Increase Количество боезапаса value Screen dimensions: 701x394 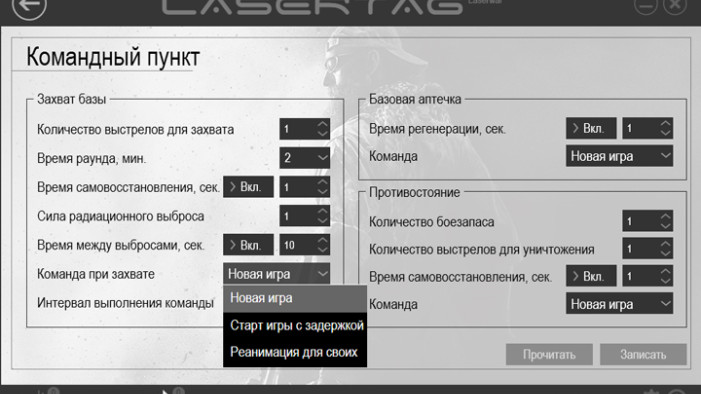(x=665, y=217)
